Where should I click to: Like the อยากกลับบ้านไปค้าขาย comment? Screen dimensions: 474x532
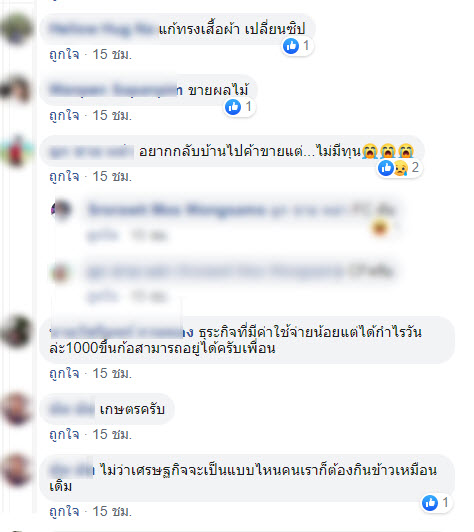click(x=64, y=176)
